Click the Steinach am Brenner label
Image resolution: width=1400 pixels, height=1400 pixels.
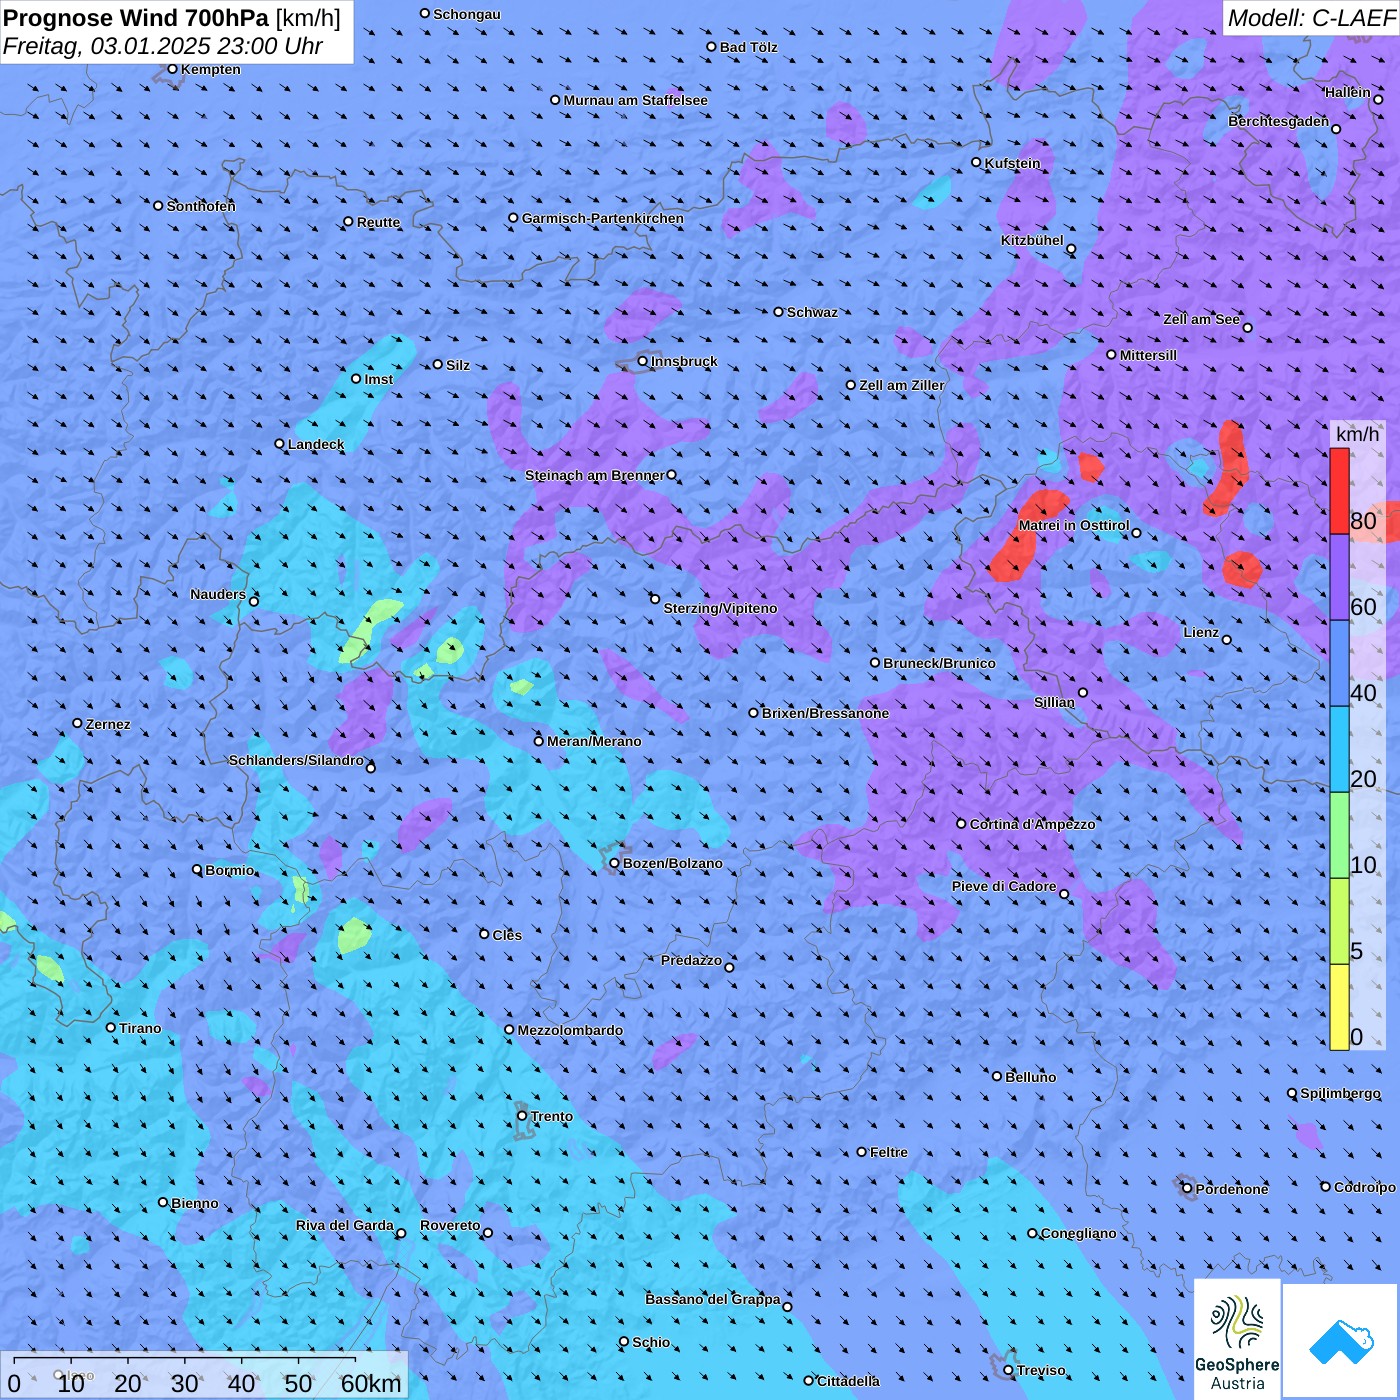click(594, 475)
